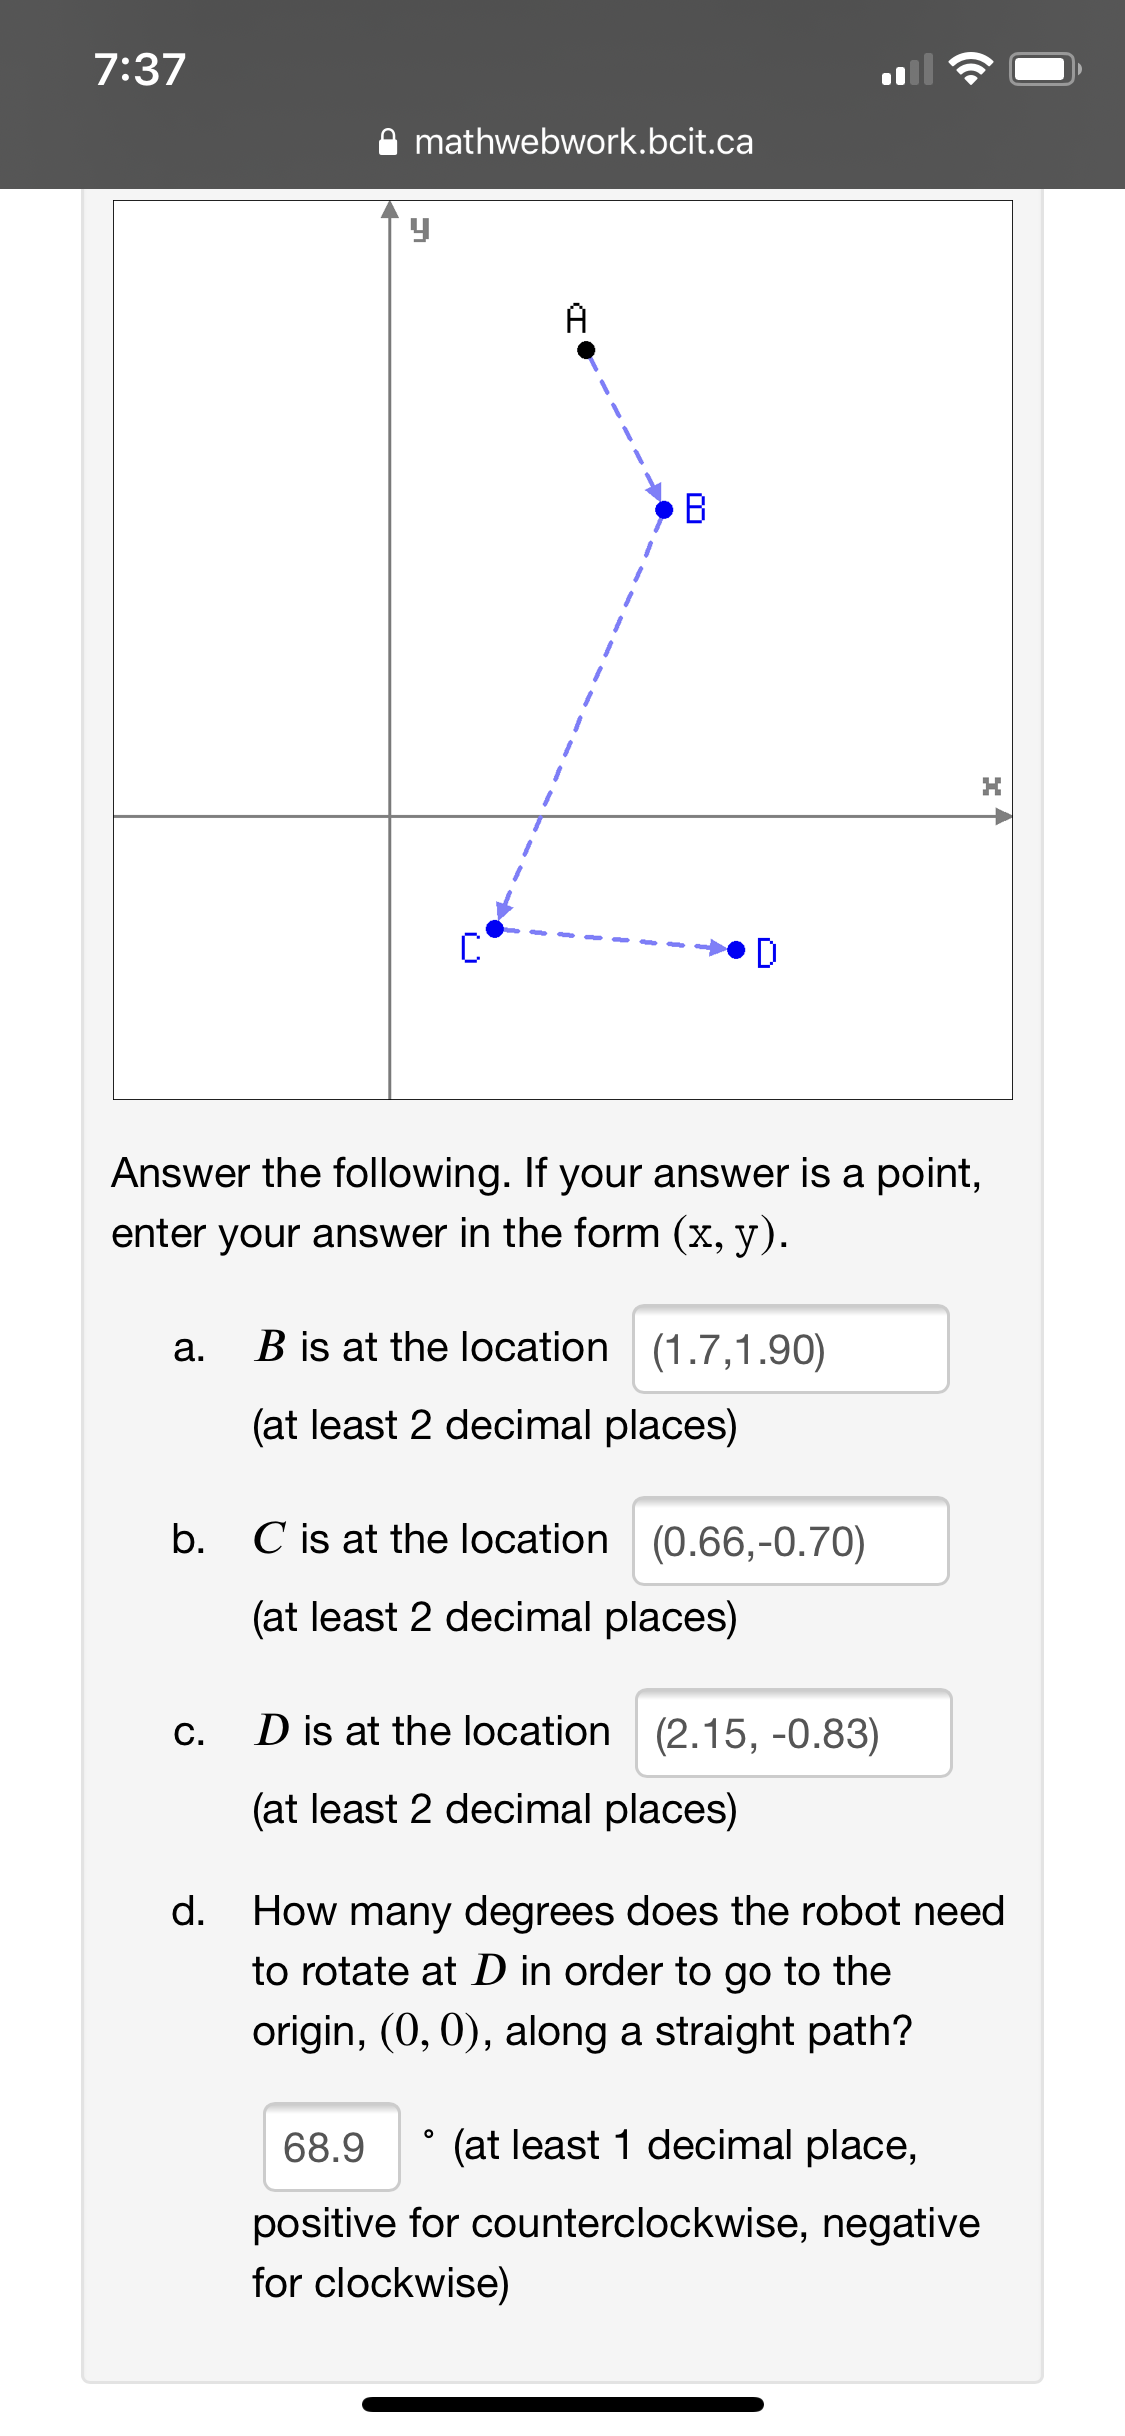This screenshot has height=2436, width=1125.
Task: Select the rotation answer field showing 68.9
Action: [330, 2146]
